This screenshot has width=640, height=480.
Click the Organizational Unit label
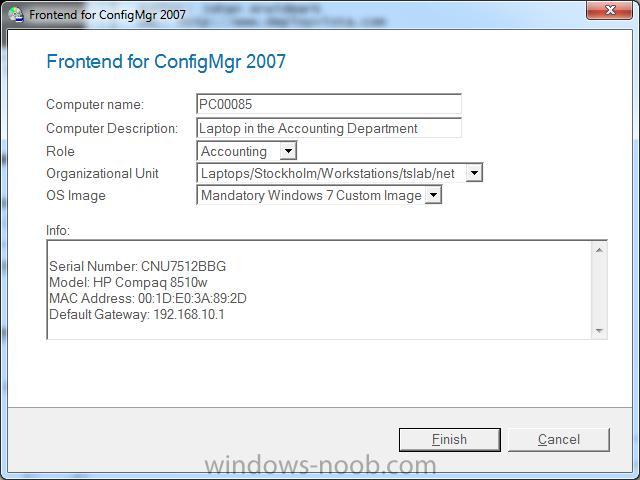102,173
